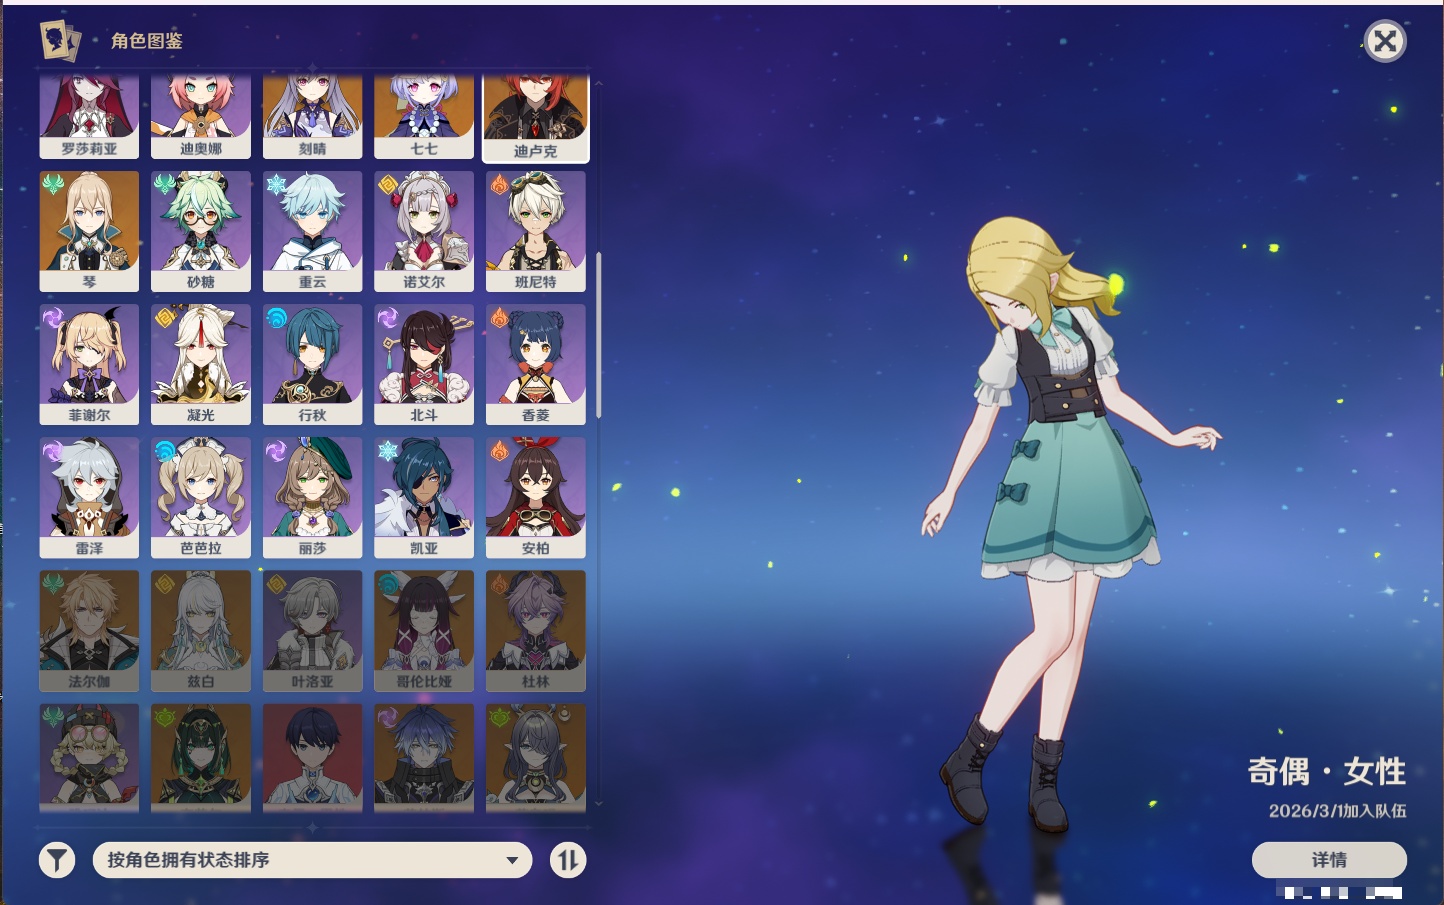Open the character filter funnel icon
This screenshot has height=905, width=1444.
pos(57,860)
